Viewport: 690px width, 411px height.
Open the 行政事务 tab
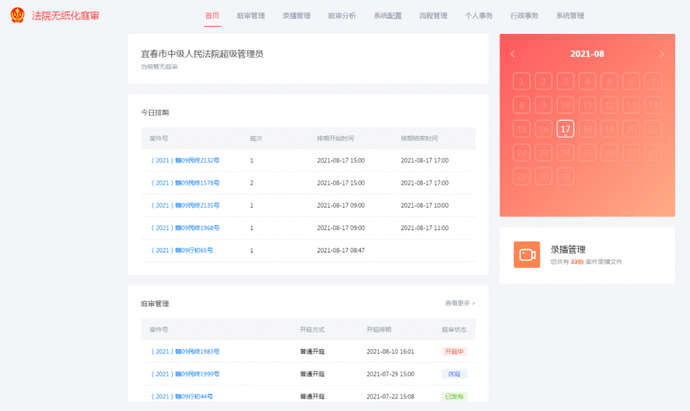click(x=525, y=16)
